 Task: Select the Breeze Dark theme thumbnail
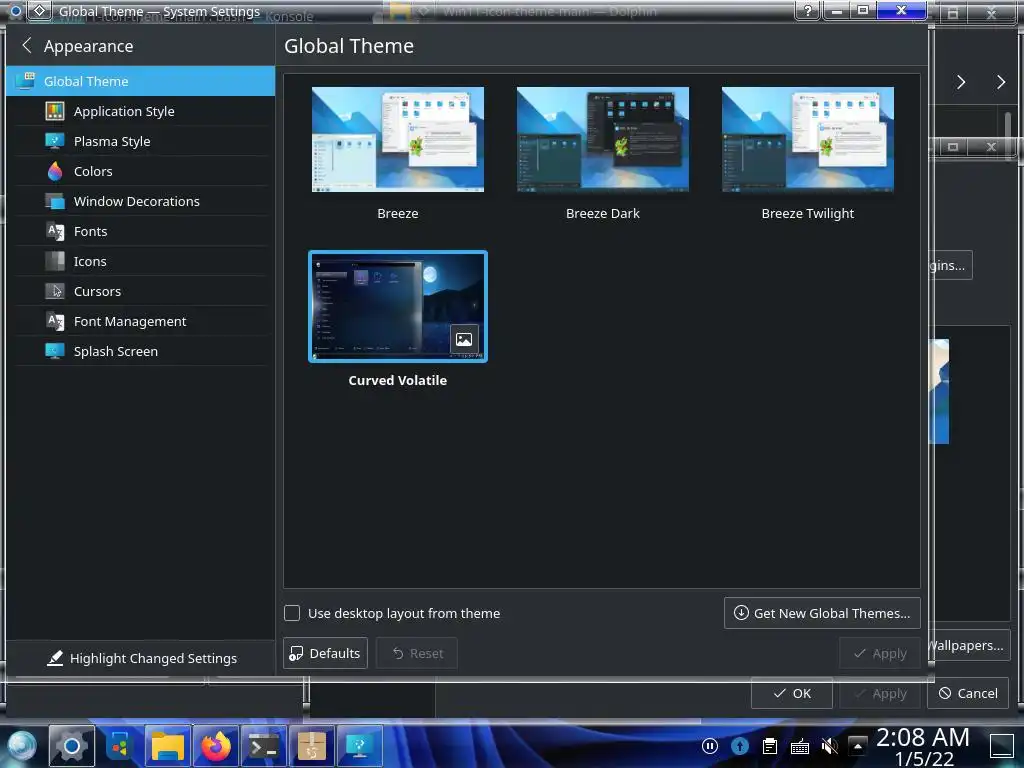(603, 139)
